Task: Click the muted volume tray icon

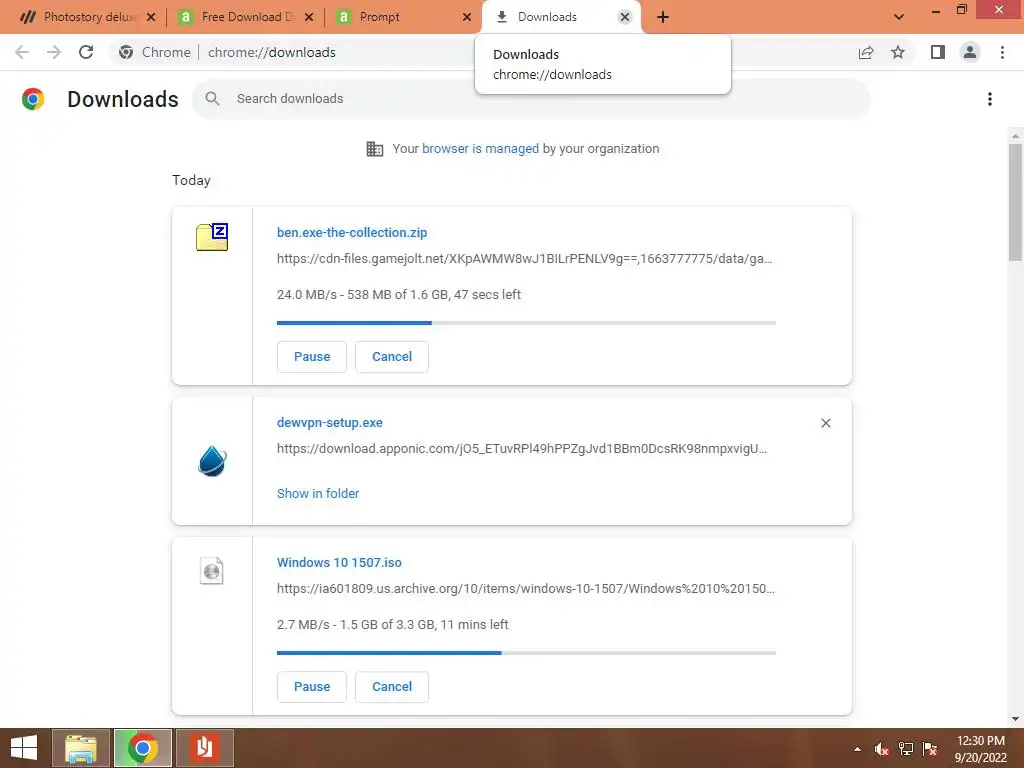Action: (x=881, y=749)
